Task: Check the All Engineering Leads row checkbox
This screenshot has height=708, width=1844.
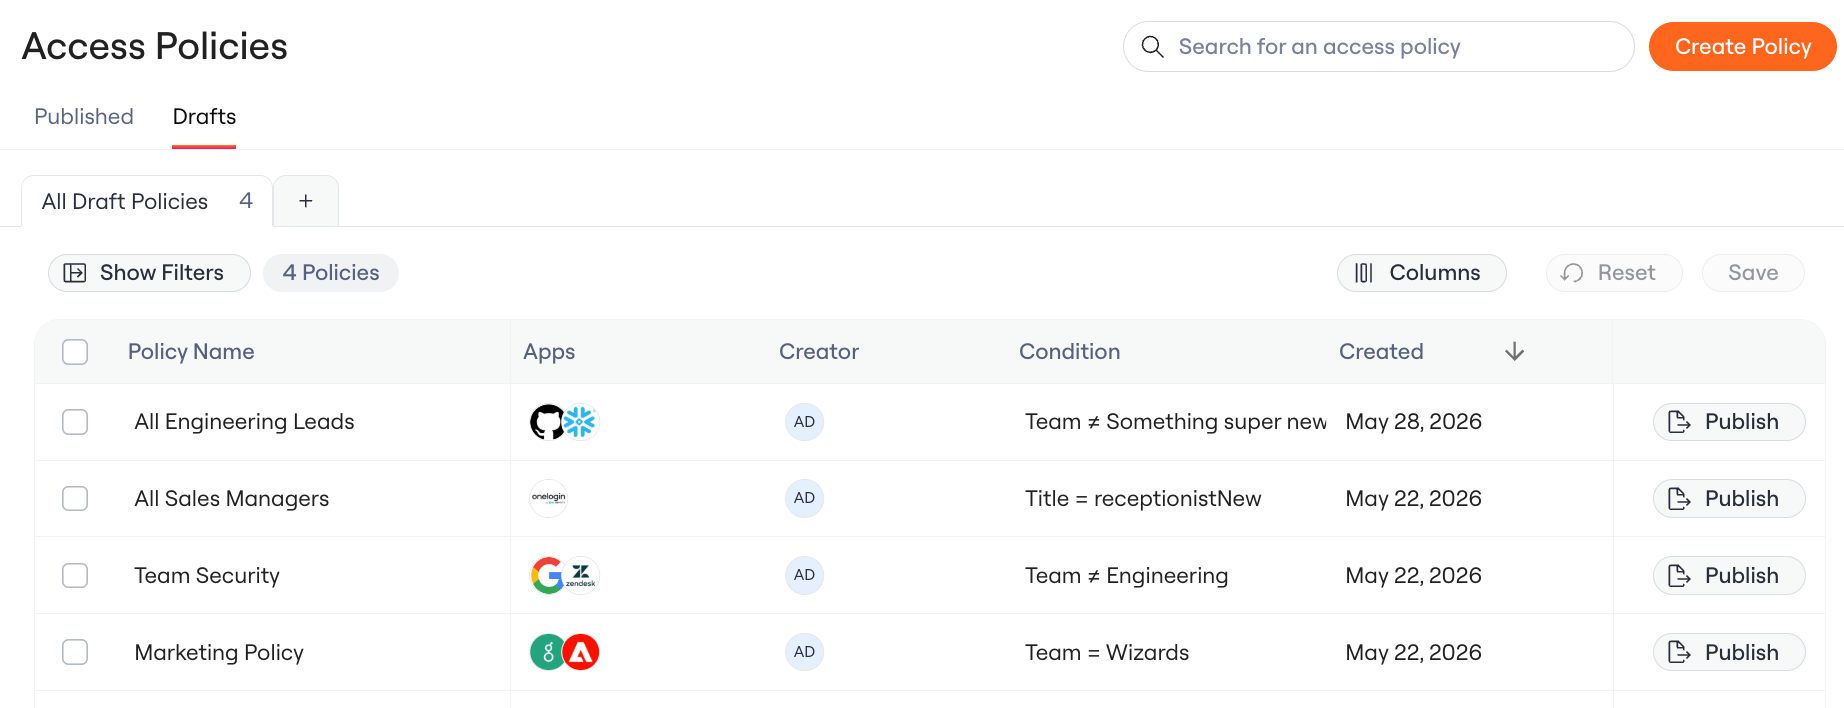Action: [x=75, y=422]
